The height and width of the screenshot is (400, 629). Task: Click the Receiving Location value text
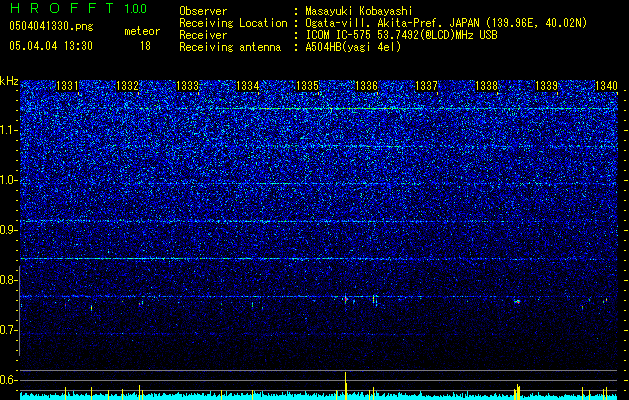pyautogui.click(x=446, y=23)
